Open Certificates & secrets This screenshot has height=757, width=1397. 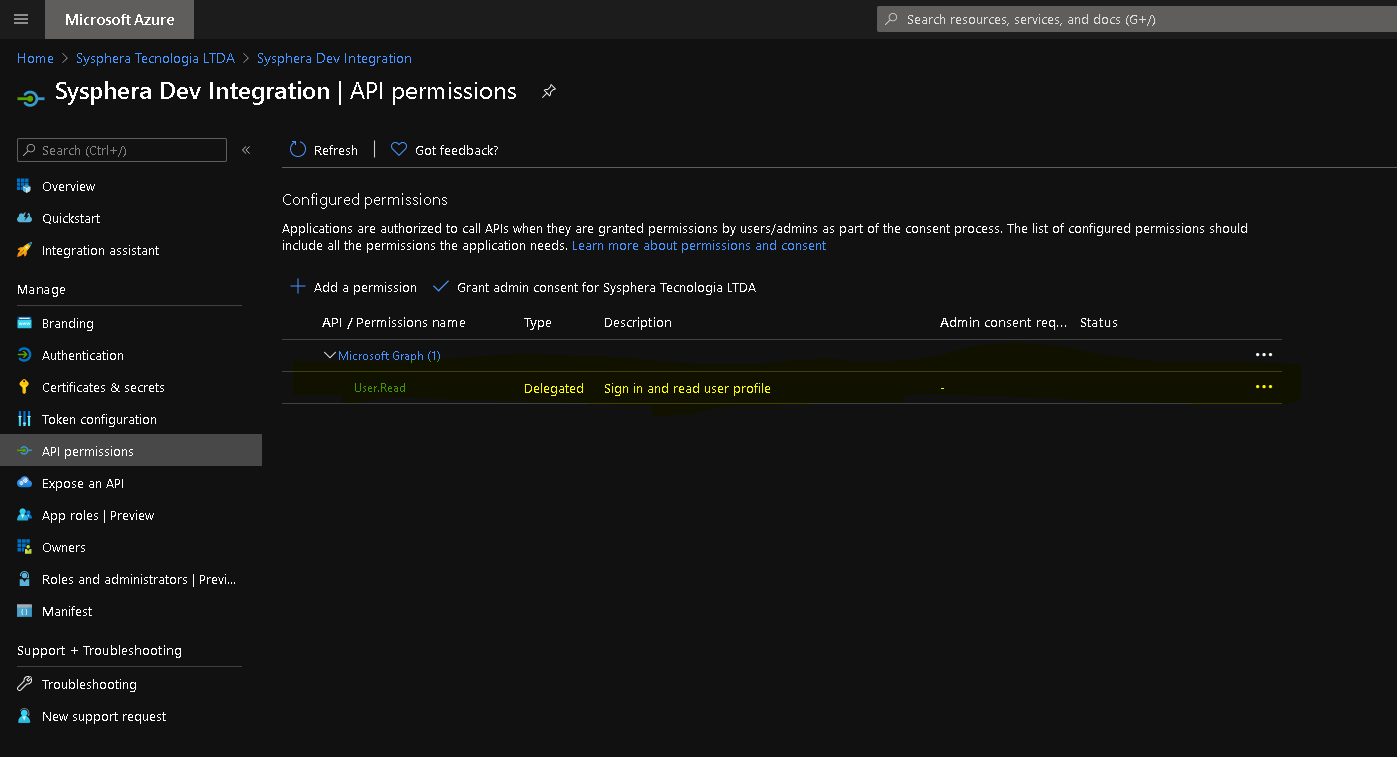point(103,387)
